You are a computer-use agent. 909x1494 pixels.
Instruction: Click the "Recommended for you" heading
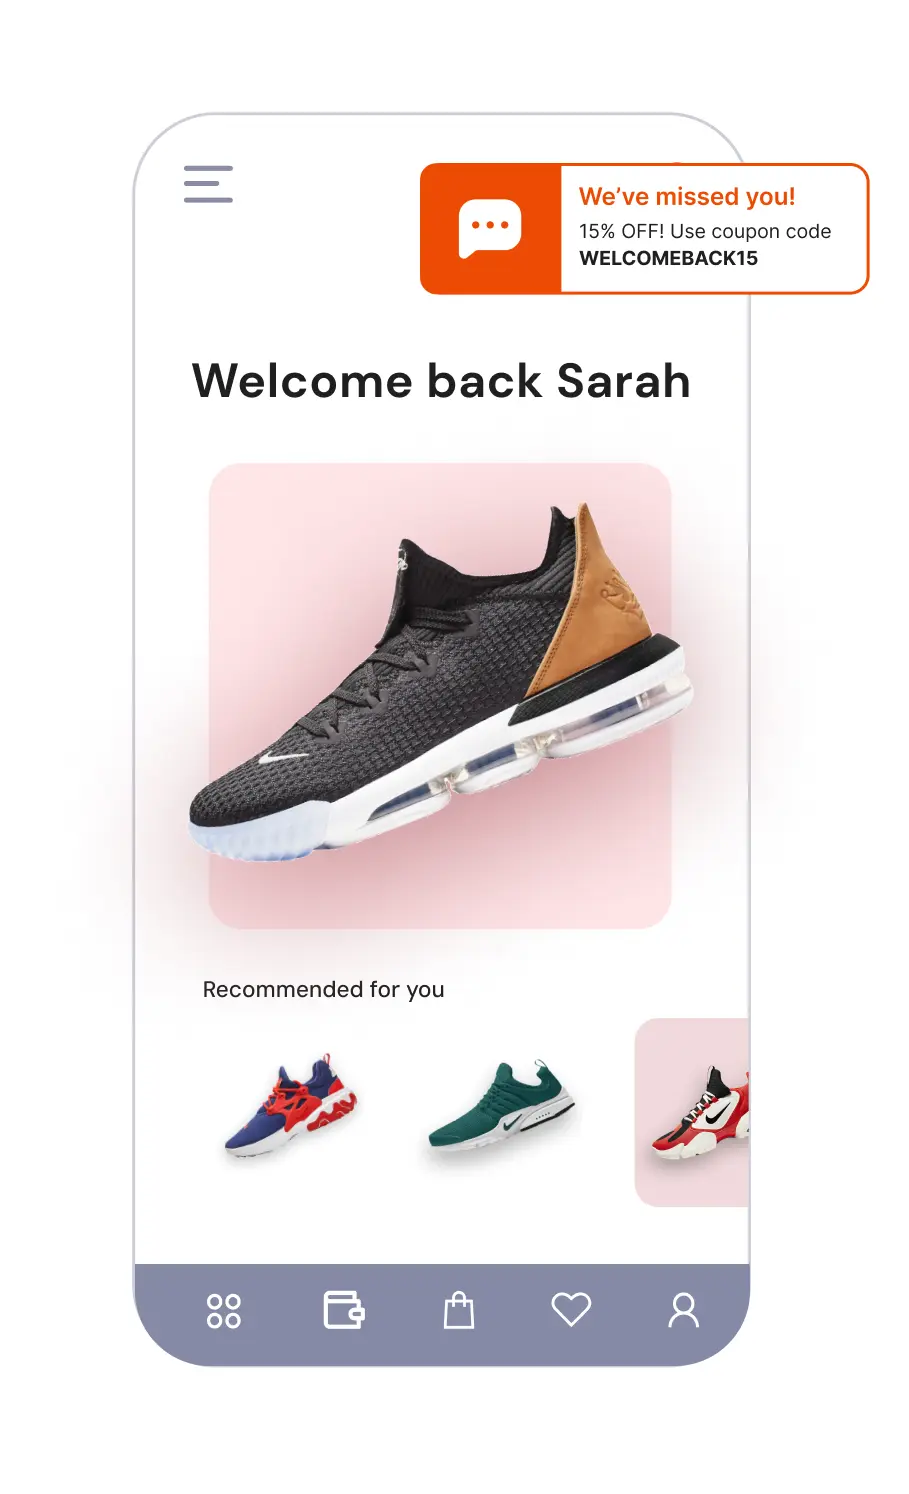[323, 990]
